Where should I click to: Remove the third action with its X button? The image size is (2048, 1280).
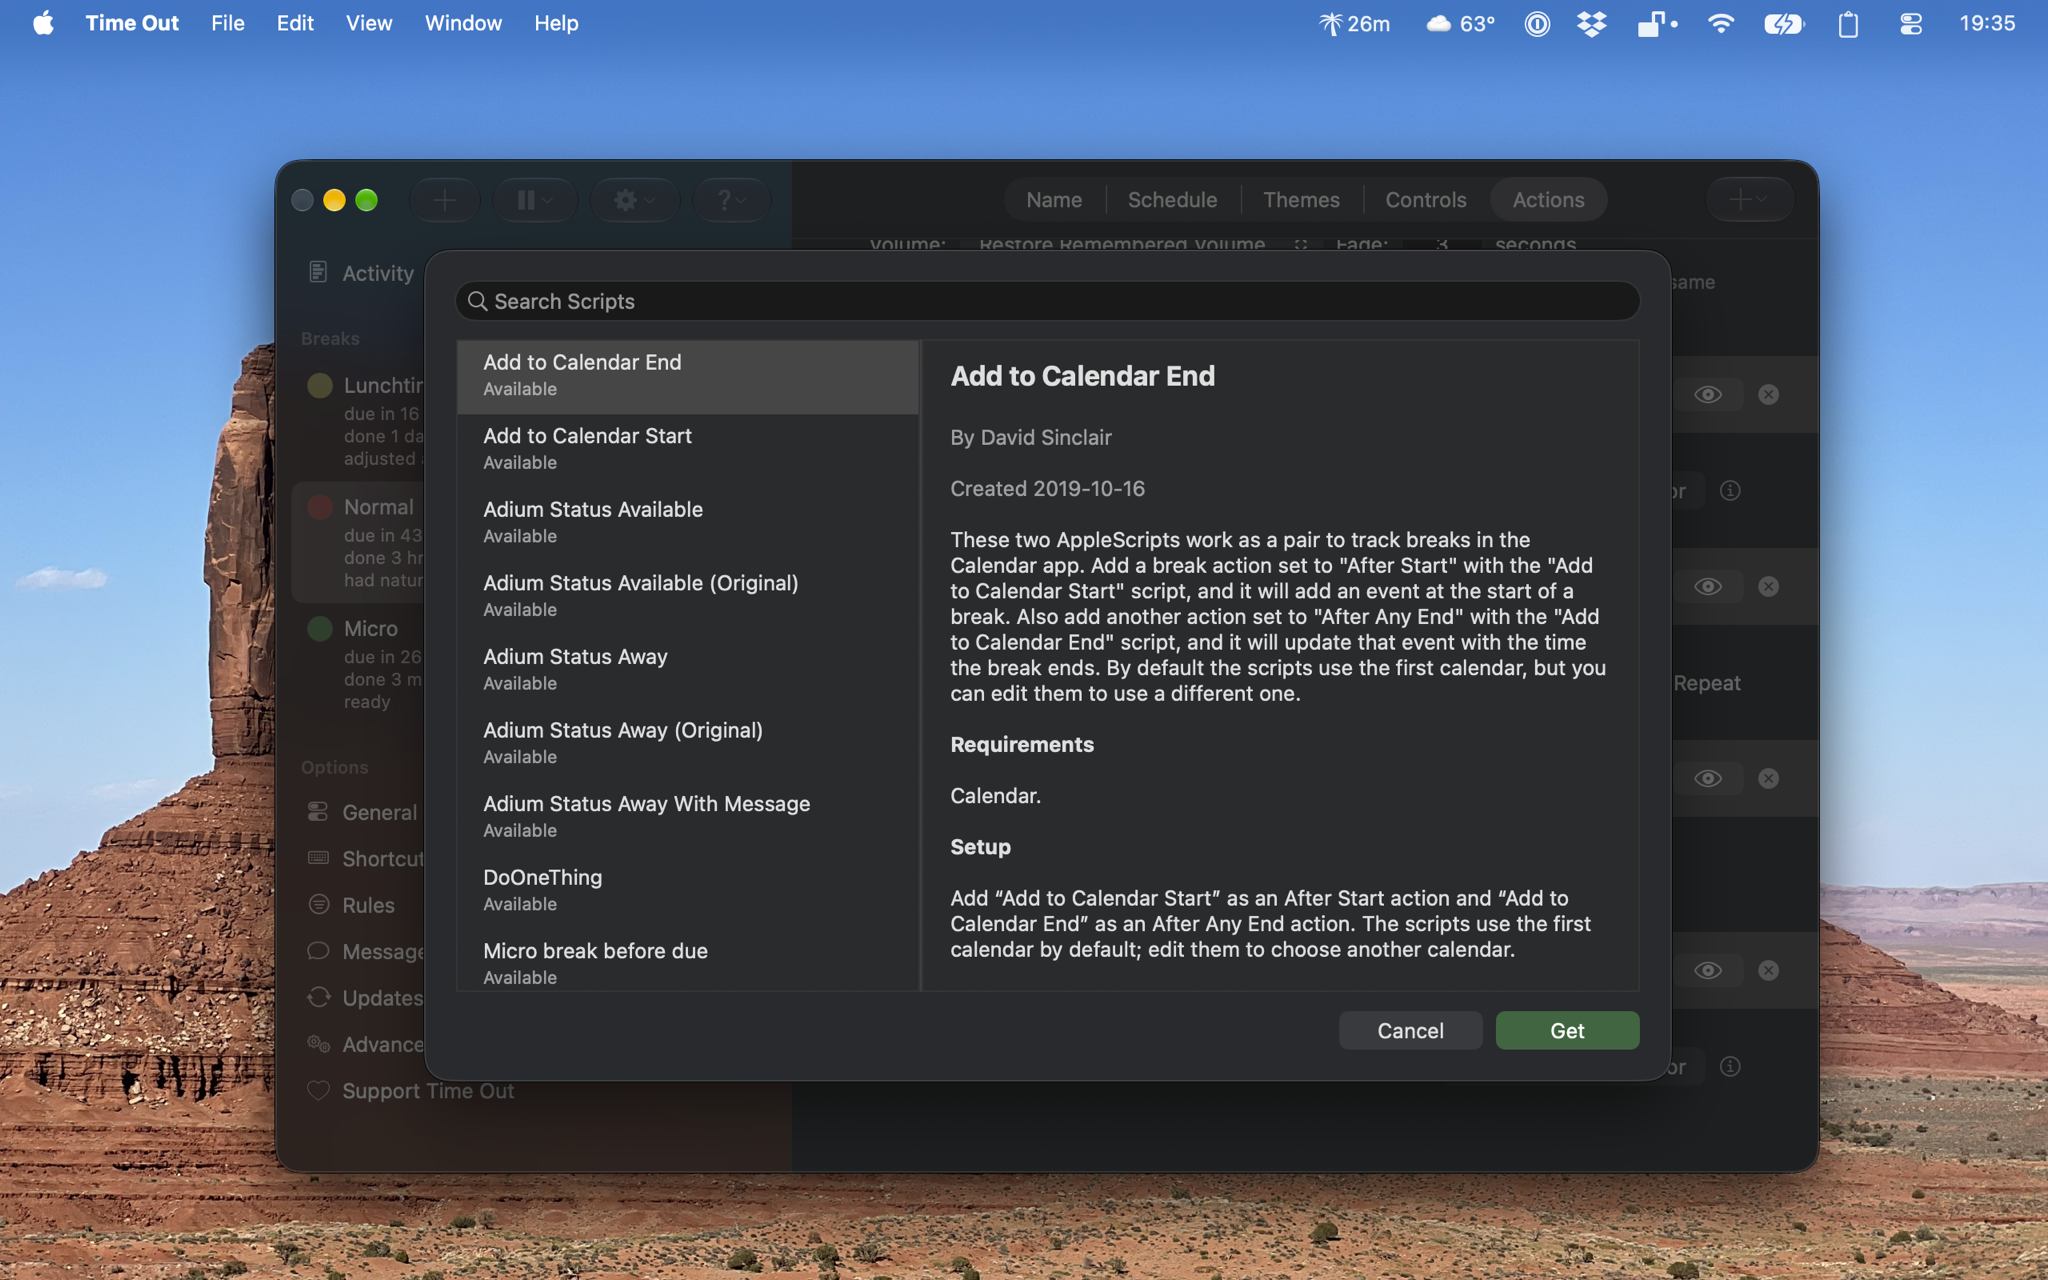(x=1768, y=778)
